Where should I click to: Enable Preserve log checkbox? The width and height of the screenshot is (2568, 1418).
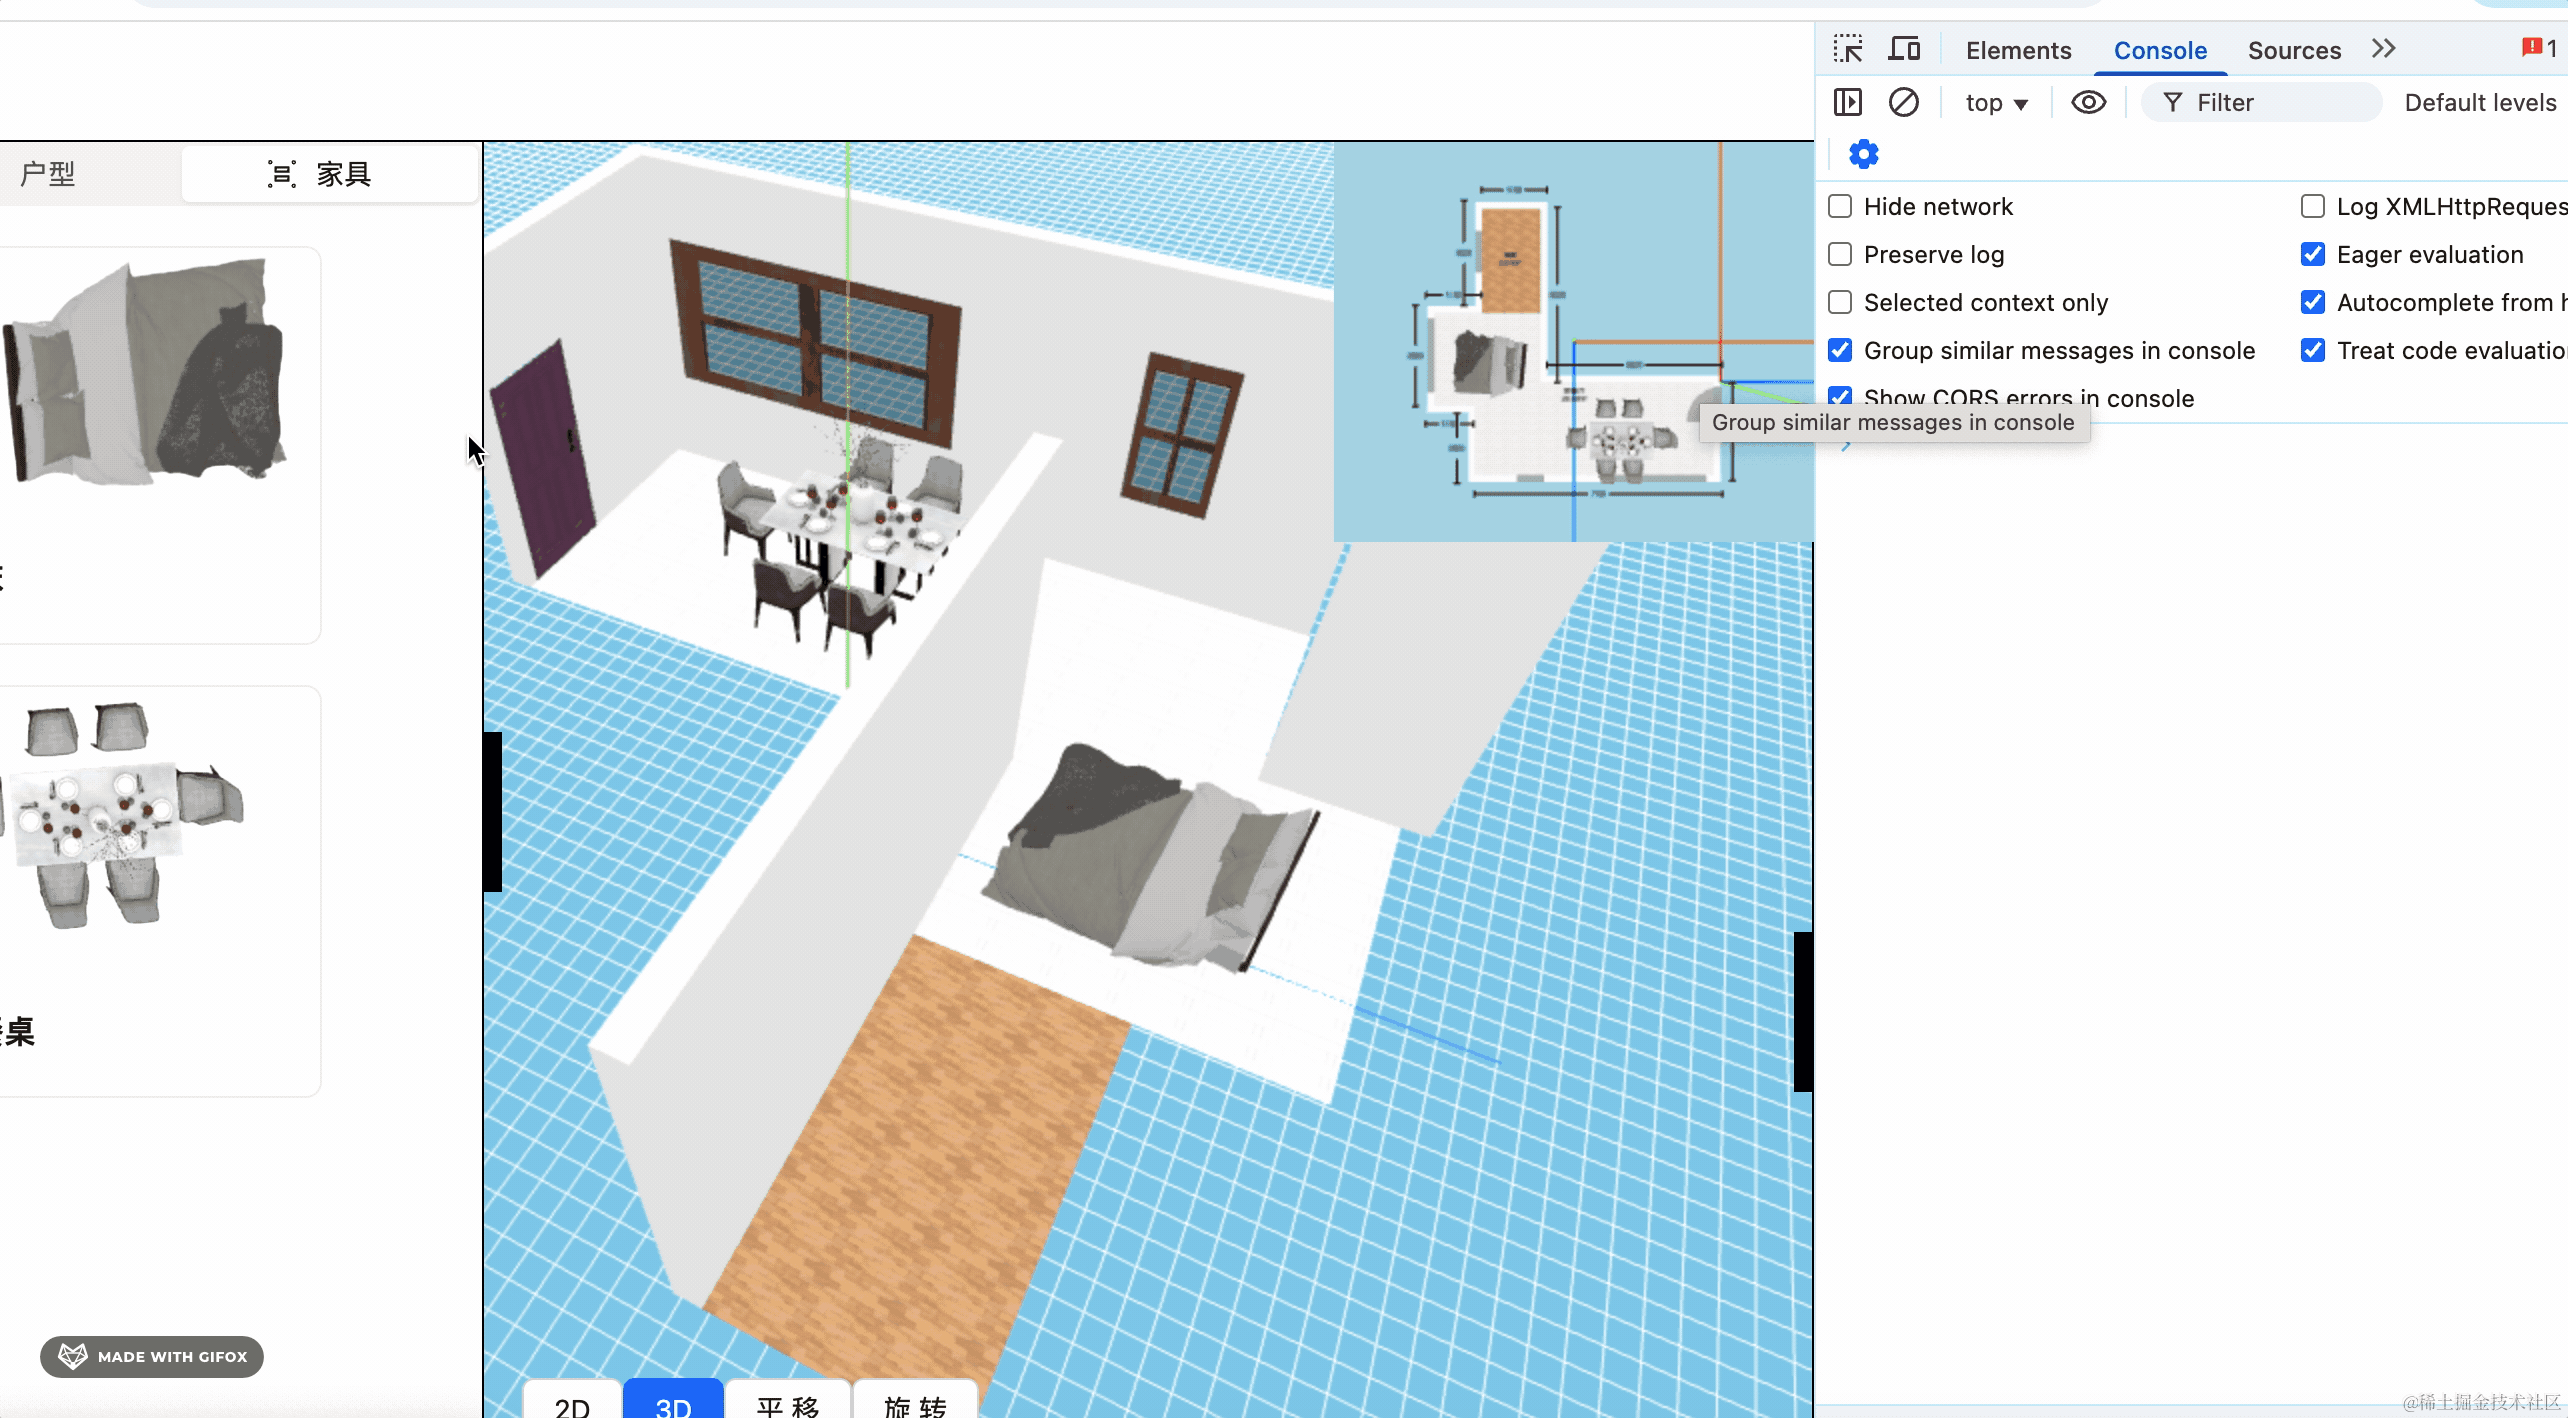pos(1840,254)
